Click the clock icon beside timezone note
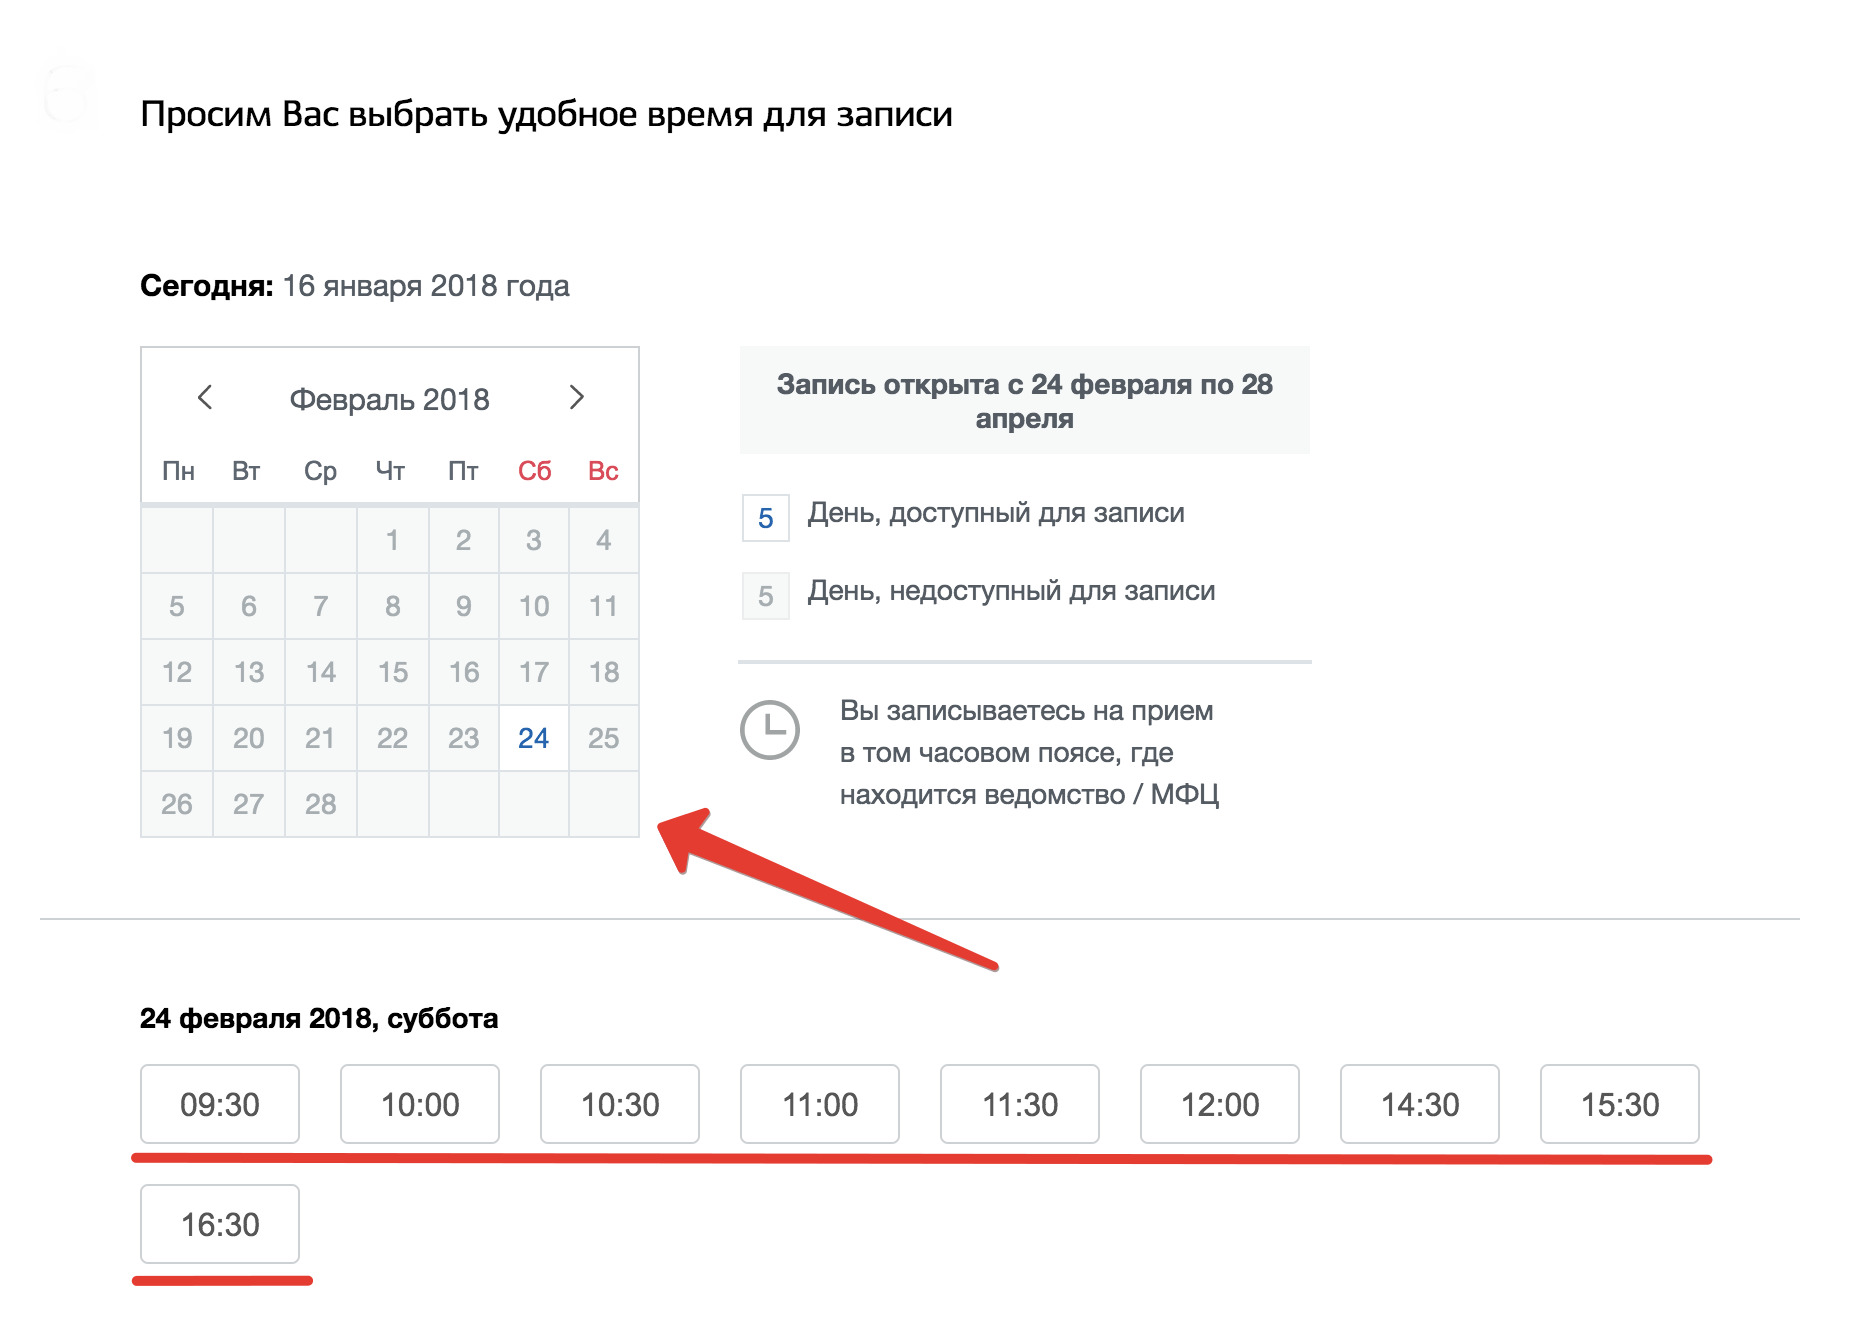Screen dimensions: 1868x1342 (x=769, y=730)
